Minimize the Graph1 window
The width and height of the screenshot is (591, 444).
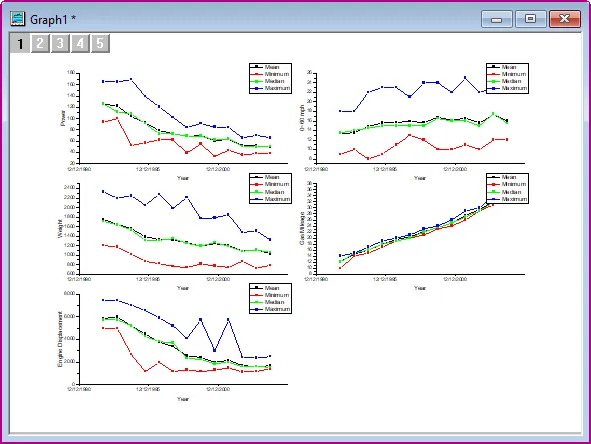(x=496, y=19)
